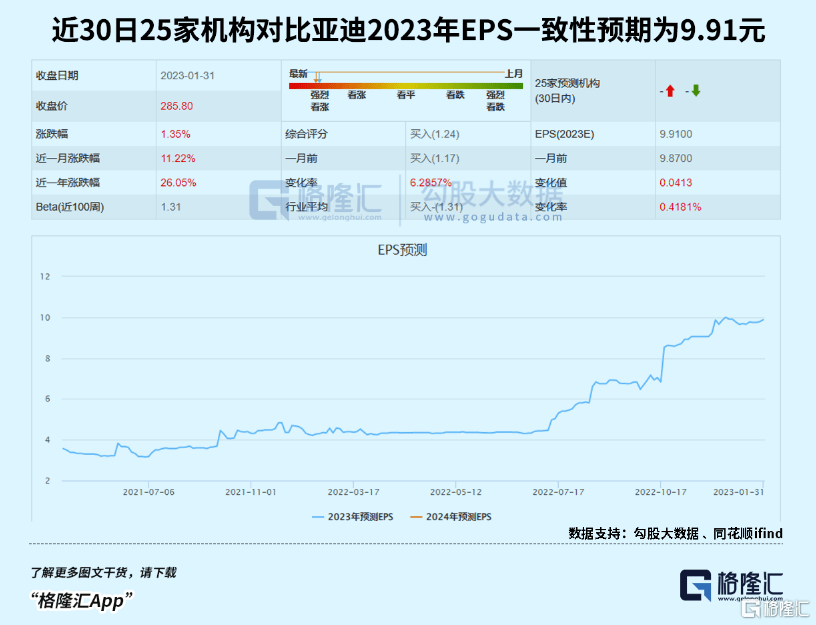Select the 收盘日期 label
816x625 pixels.
[x=57, y=75]
